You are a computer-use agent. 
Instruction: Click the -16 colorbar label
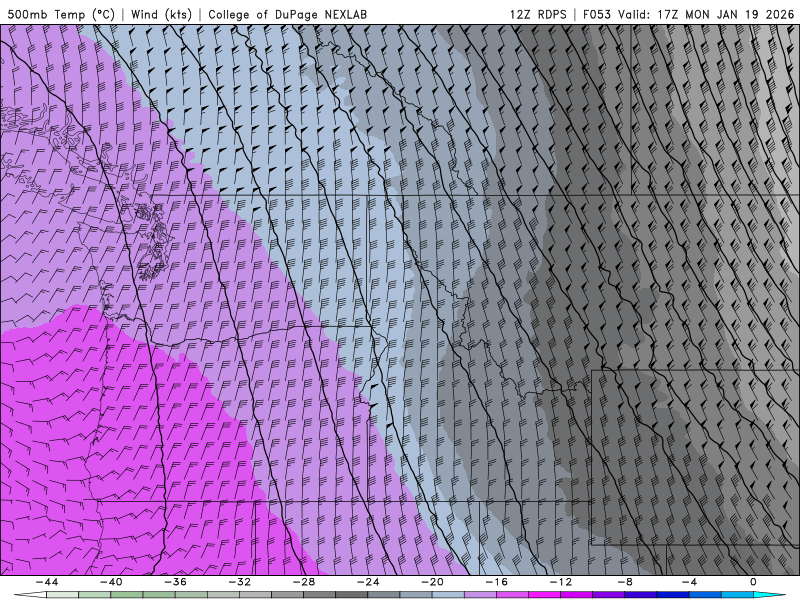point(496,582)
